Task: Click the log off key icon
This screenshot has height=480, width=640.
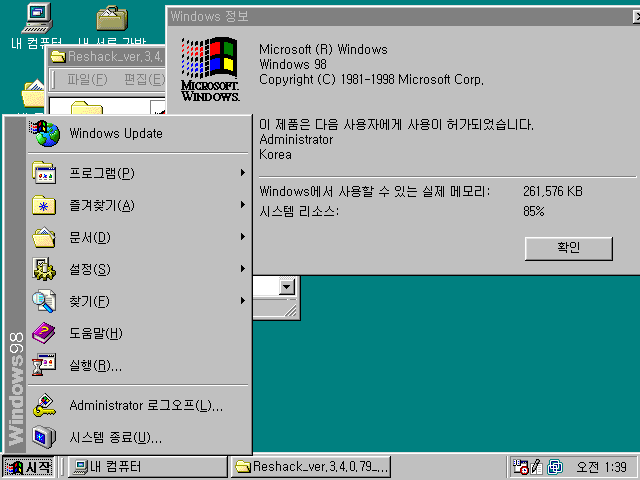Action: tap(44, 405)
